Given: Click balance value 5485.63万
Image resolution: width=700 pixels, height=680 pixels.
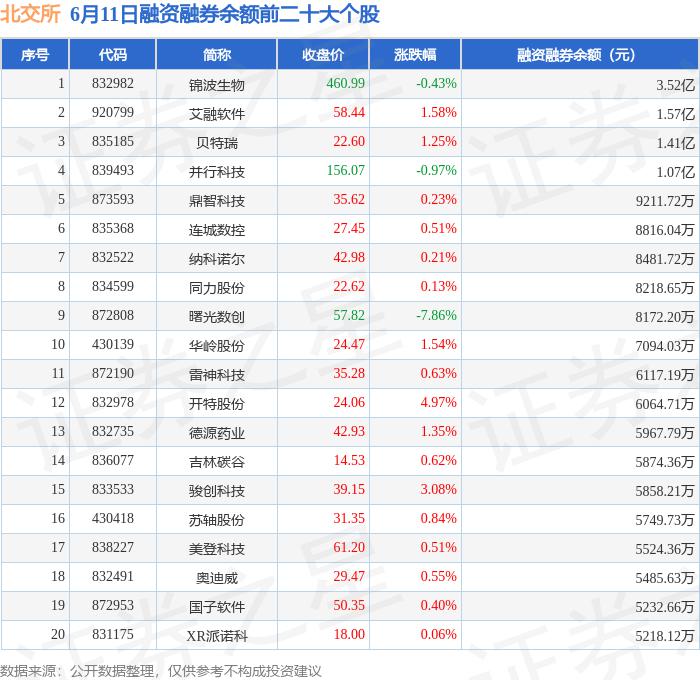Looking at the screenshot, I should (x=665, y=578).
